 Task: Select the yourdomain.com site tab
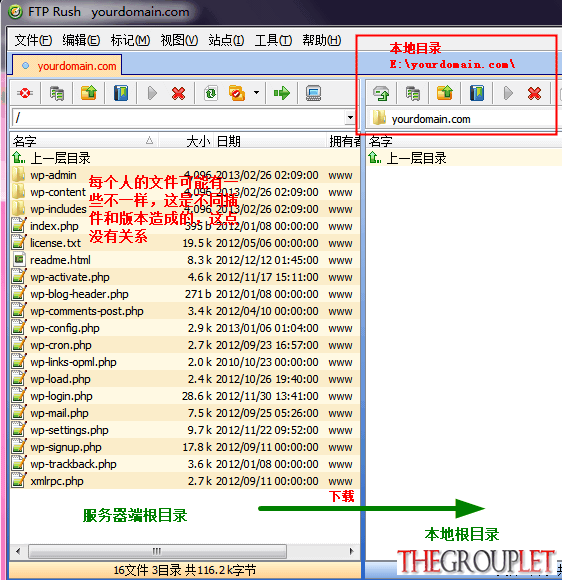pyautogui.click(x=67, y=65)
